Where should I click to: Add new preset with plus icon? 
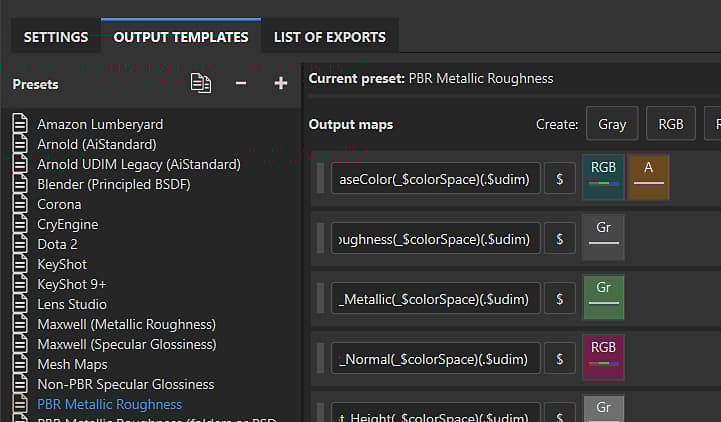coord(280,84)
